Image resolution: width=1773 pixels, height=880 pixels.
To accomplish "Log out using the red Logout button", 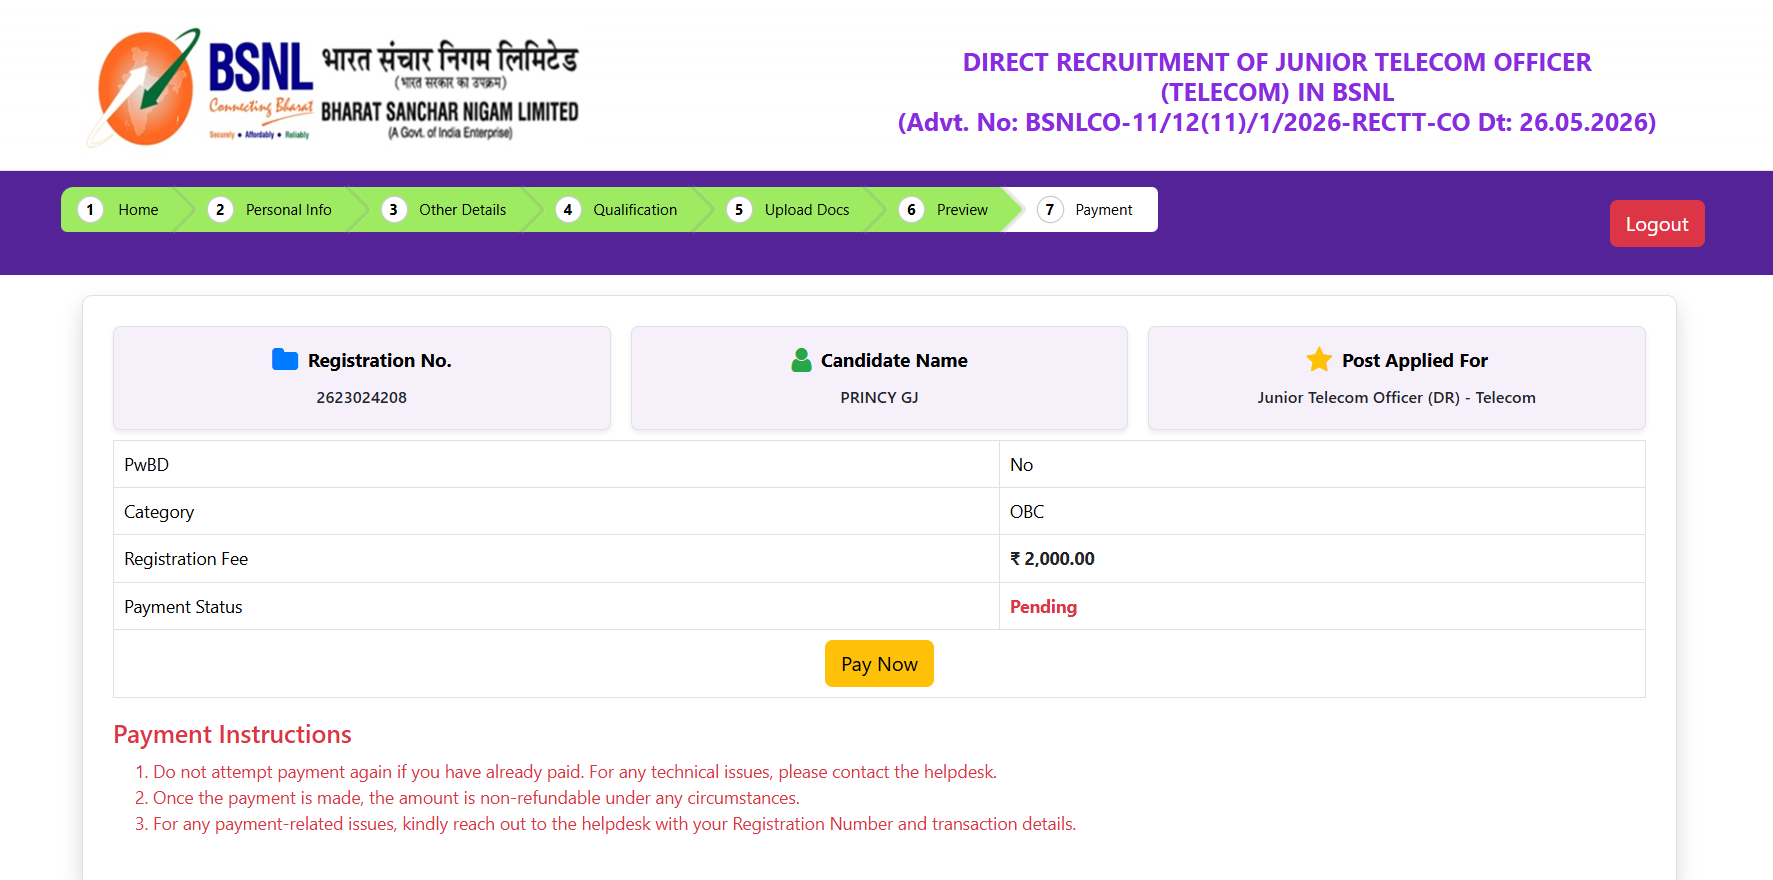I will (1657, 224).
